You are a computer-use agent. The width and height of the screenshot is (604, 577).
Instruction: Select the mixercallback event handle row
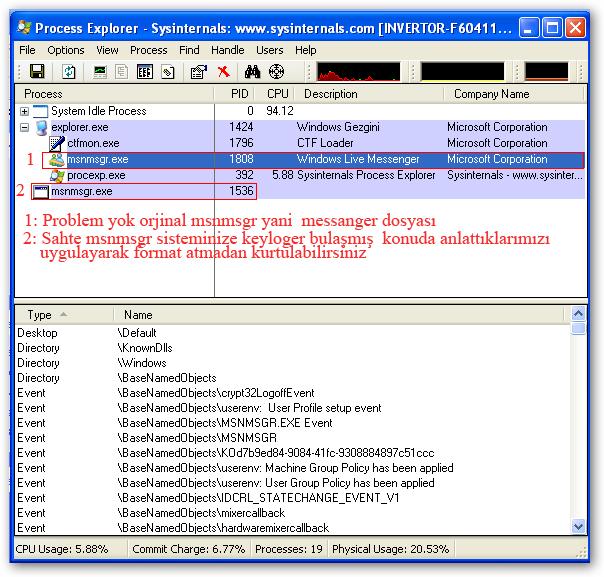click(293, 513)
